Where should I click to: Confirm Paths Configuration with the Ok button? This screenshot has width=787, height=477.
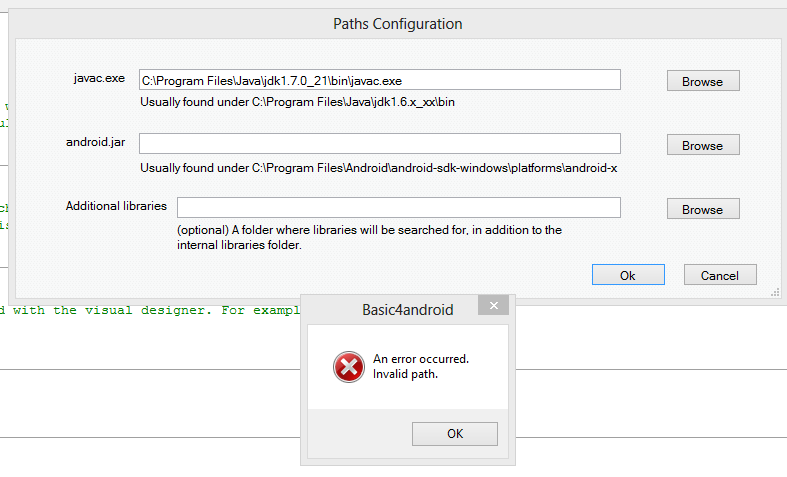627,275
